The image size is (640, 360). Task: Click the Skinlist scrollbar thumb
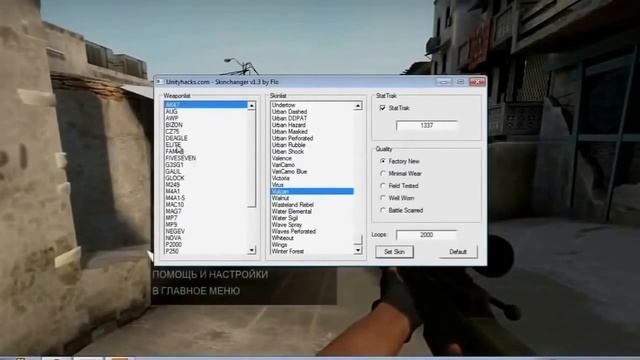click(358, 239)
